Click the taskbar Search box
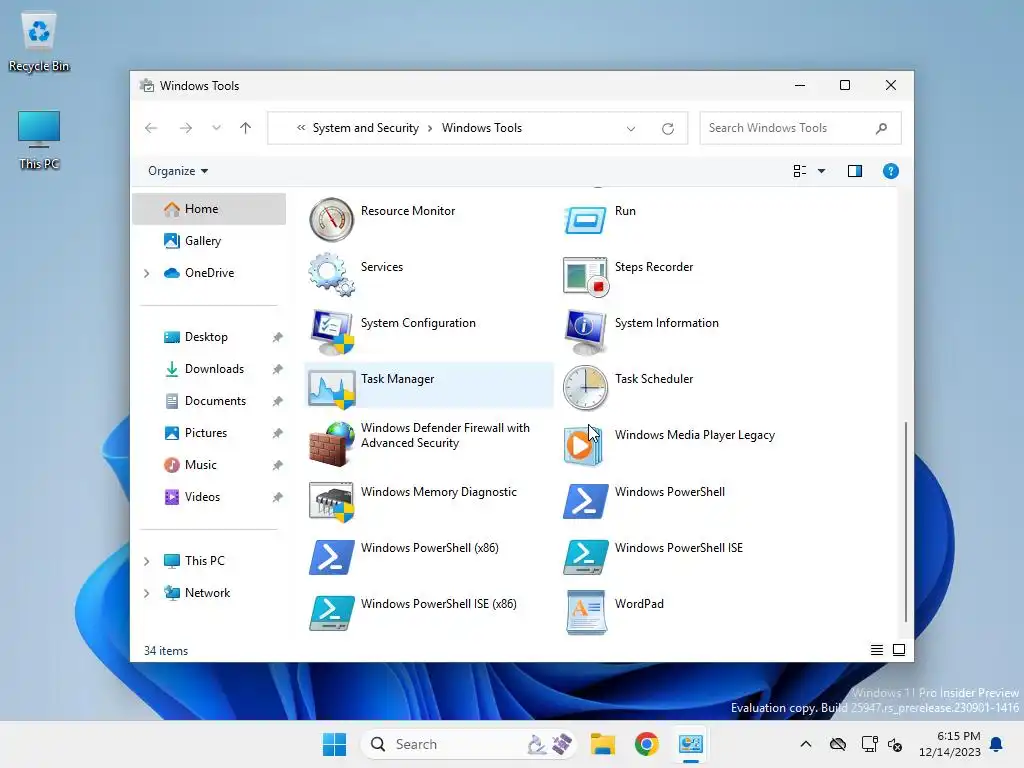This screenshot has width=1024, height=768. click(468, 744)
